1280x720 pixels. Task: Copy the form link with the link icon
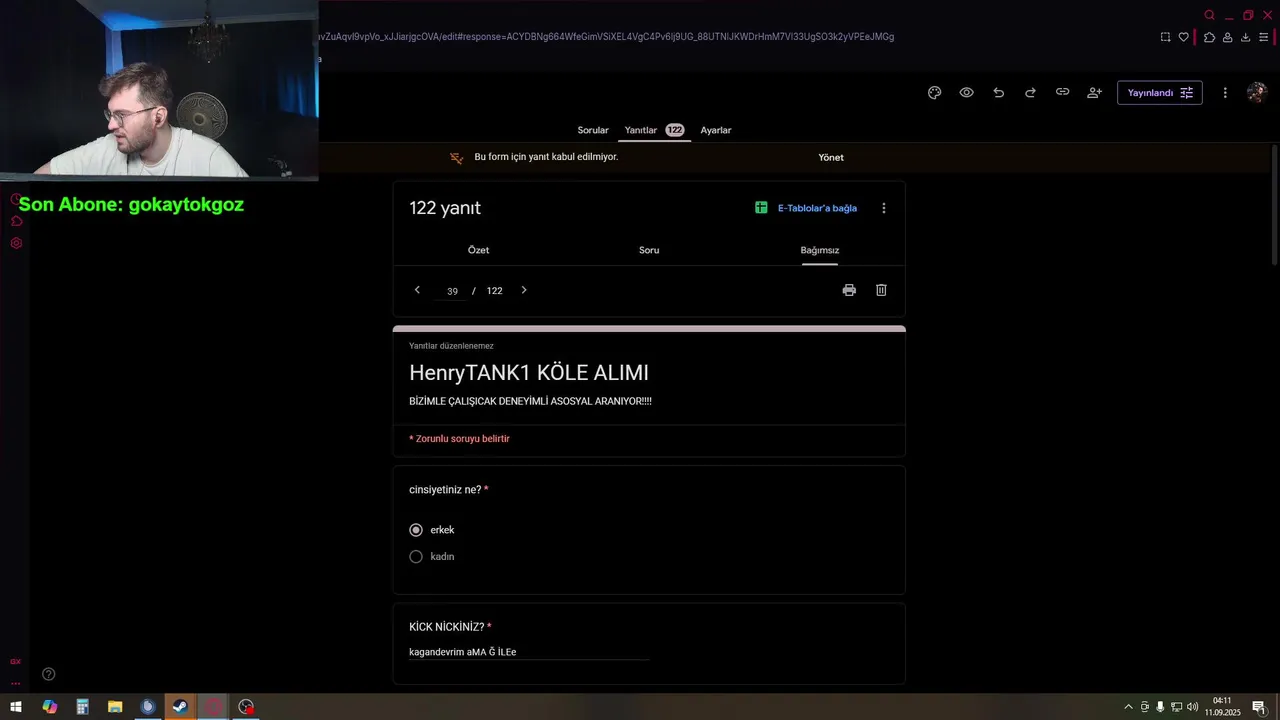(x=1062, y=93)
